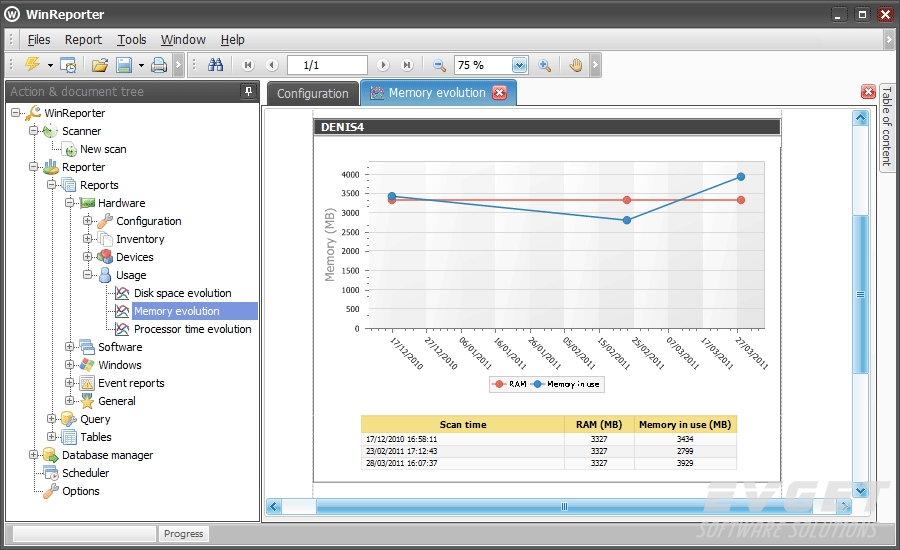Collapse the Scanner tree node

pyautogui.click(x=33, y=131)
